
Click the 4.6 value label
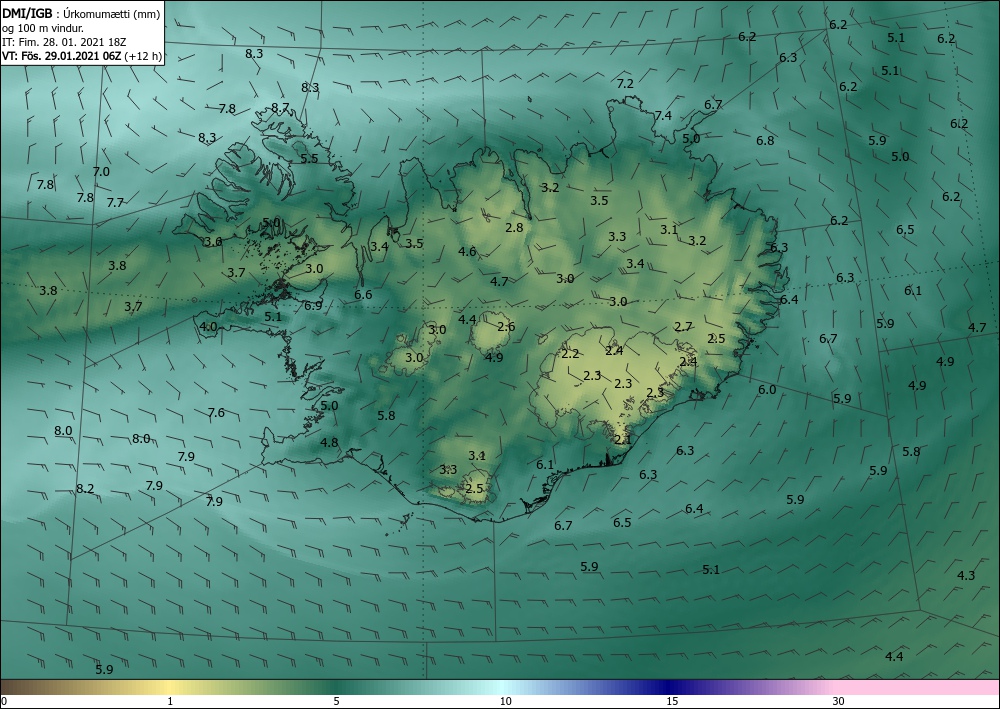467,251
